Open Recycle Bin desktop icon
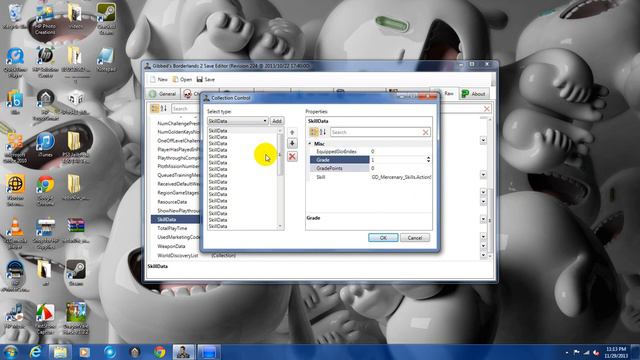The height and width of the screenshot is (360, 640). [x=15, y=16]
